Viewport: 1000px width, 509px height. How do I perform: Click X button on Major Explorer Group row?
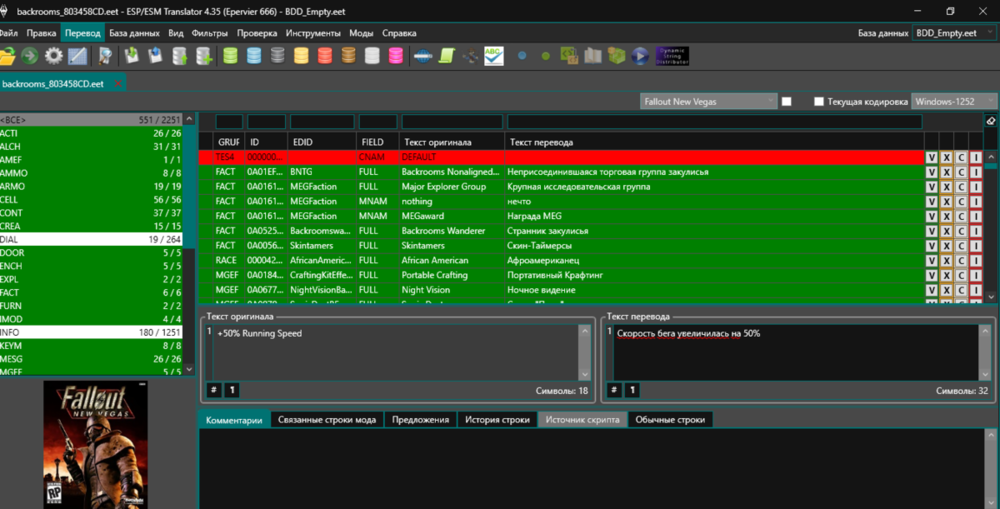[946, 187]
